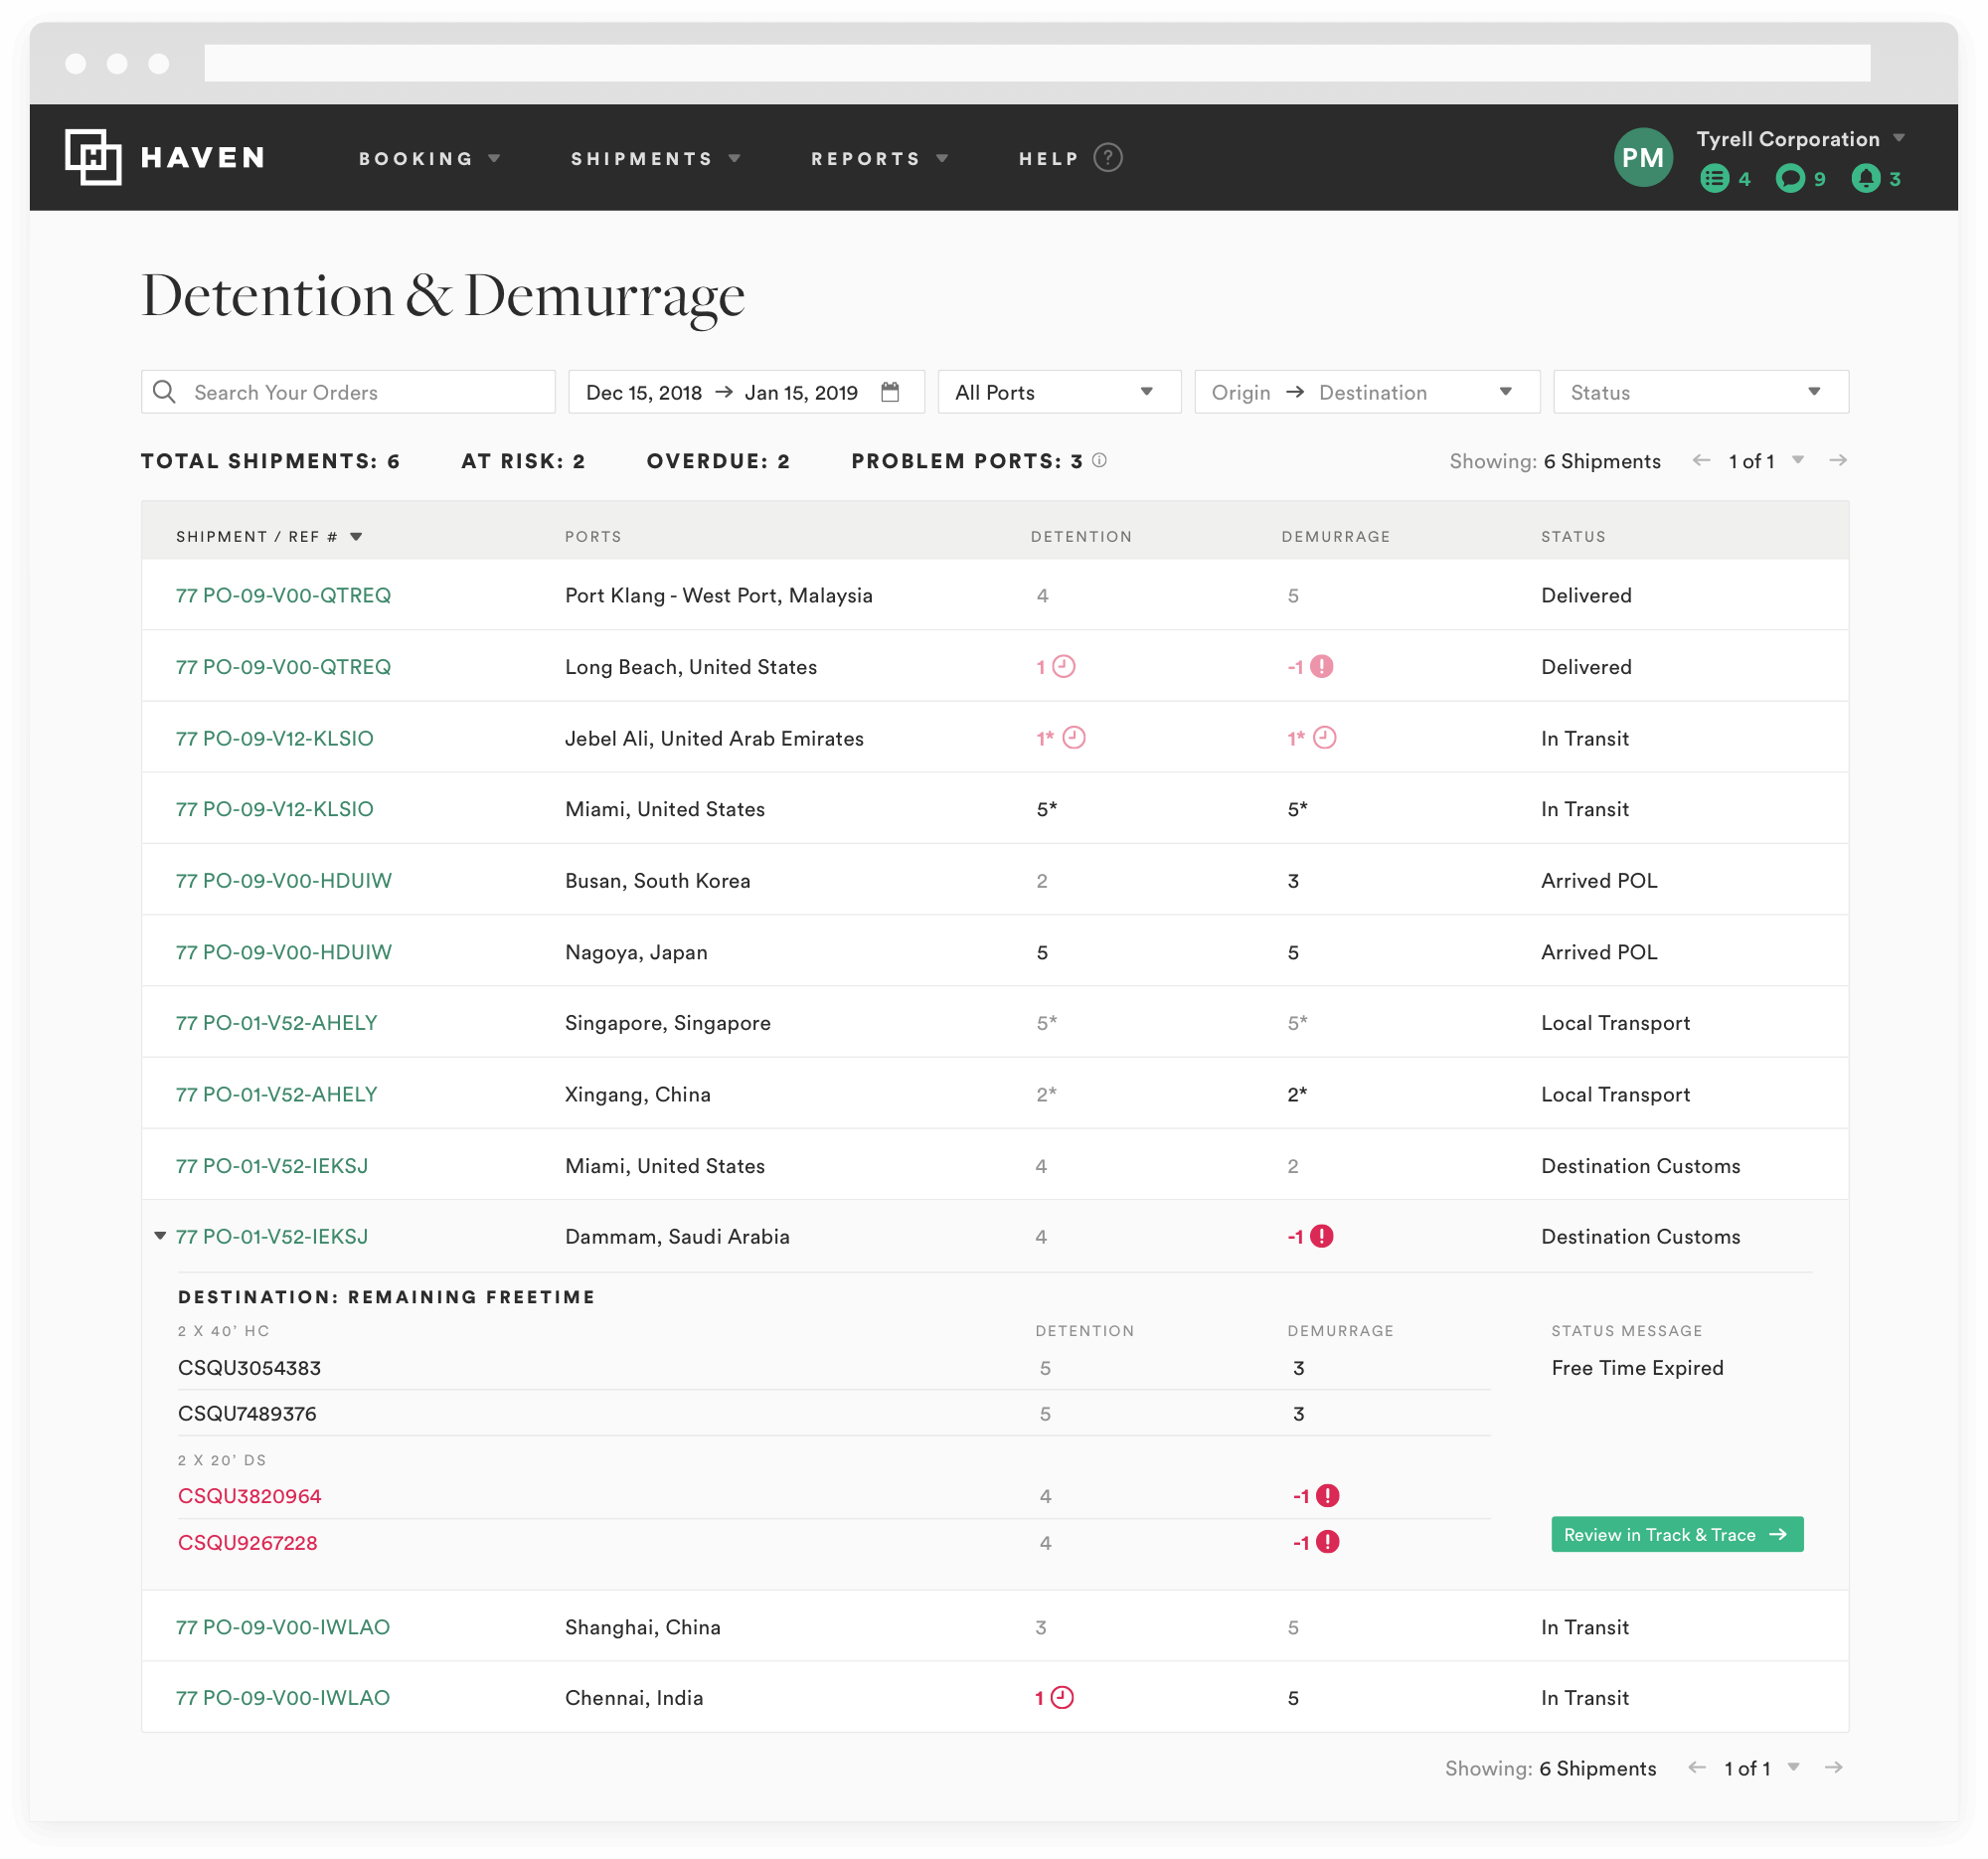
Task: Click the CSQU9267228 demurrage alert icon
Action: (x=1328, y=1543)
